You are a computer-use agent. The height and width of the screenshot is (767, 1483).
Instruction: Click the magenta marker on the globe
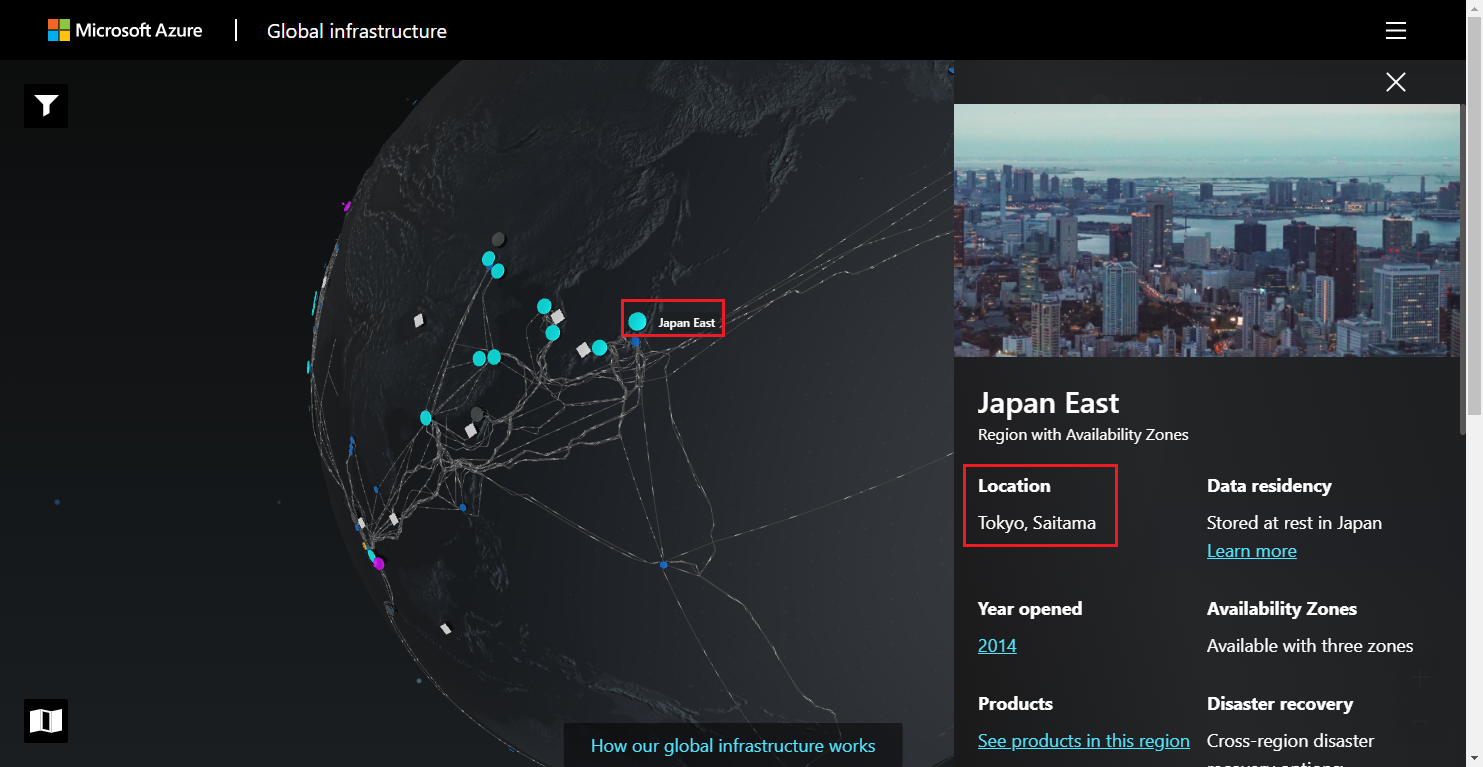379,564
